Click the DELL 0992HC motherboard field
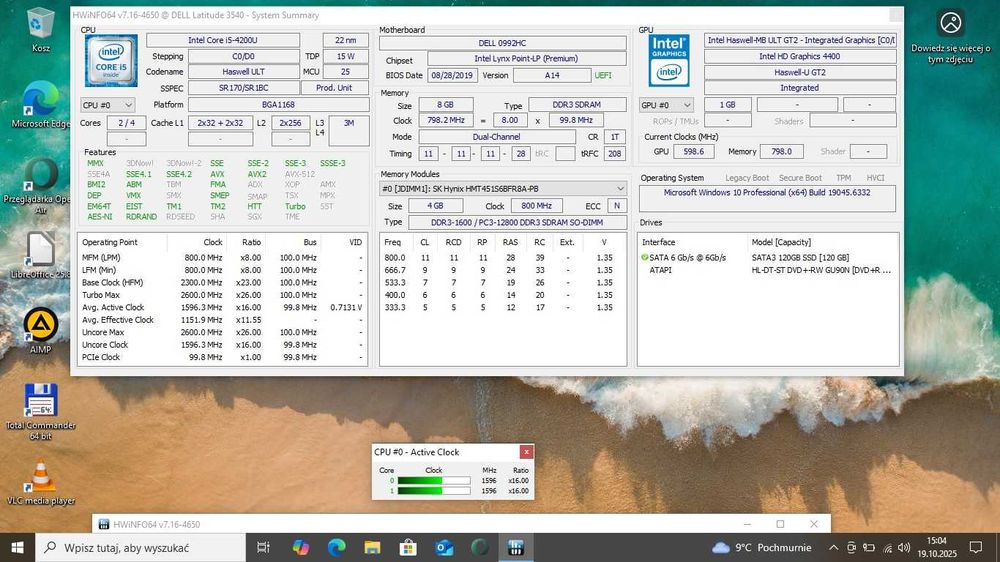This screenshot has height=562, width=1000. (x=503, y=43)
